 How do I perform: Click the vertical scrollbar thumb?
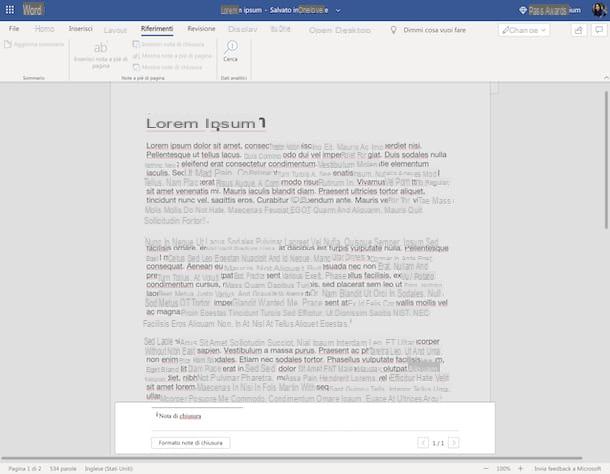click(x=606, y=160)
